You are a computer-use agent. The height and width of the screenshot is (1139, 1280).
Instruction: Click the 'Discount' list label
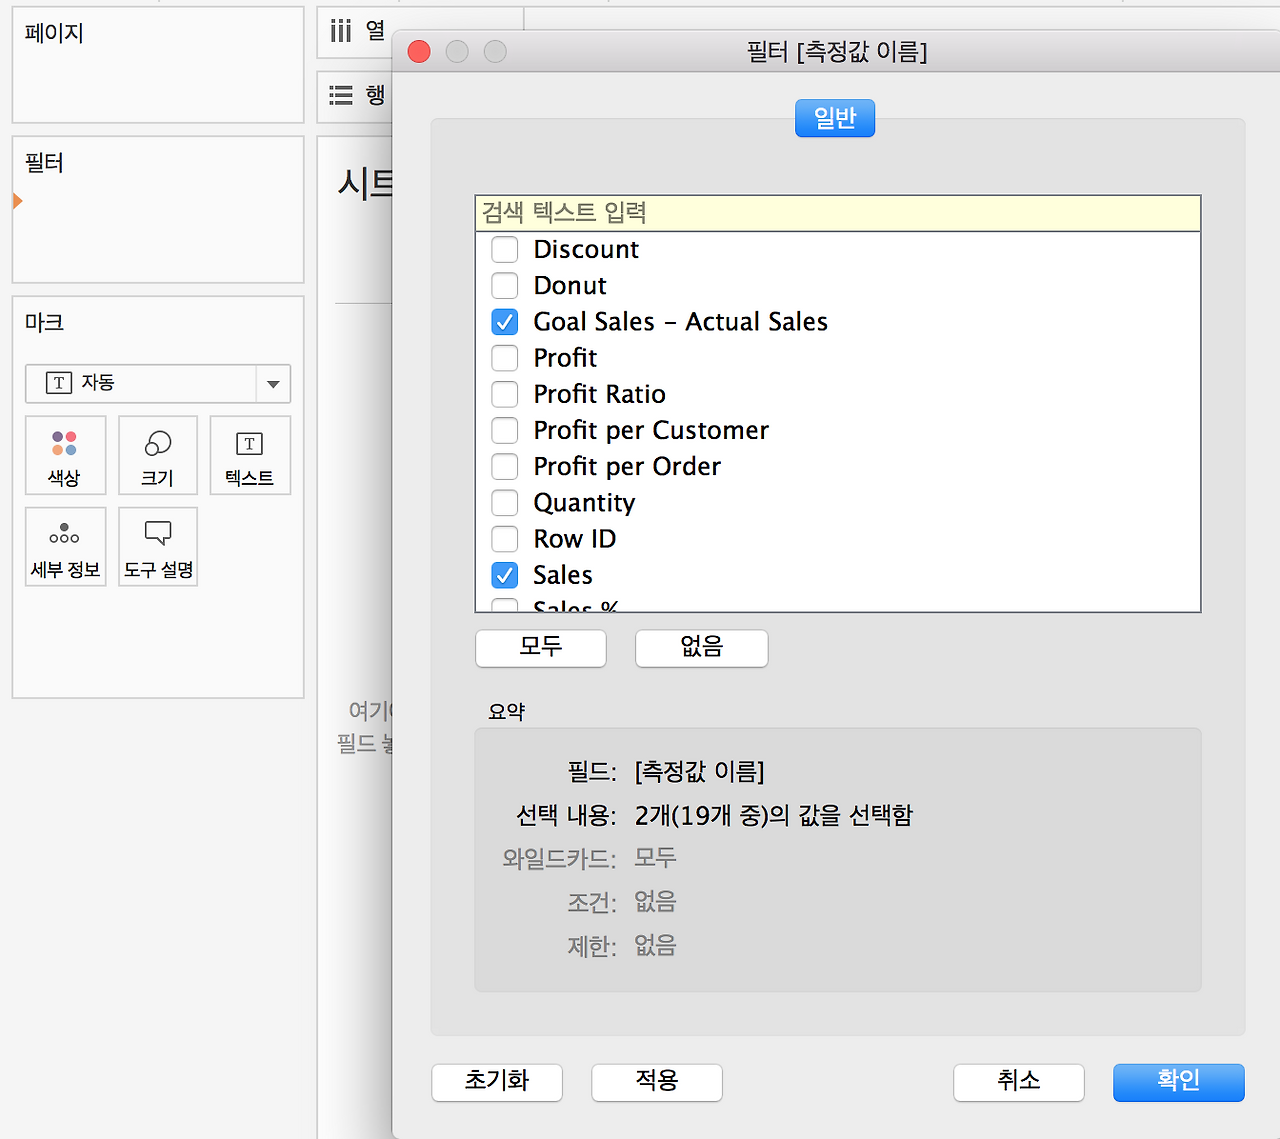586,249
